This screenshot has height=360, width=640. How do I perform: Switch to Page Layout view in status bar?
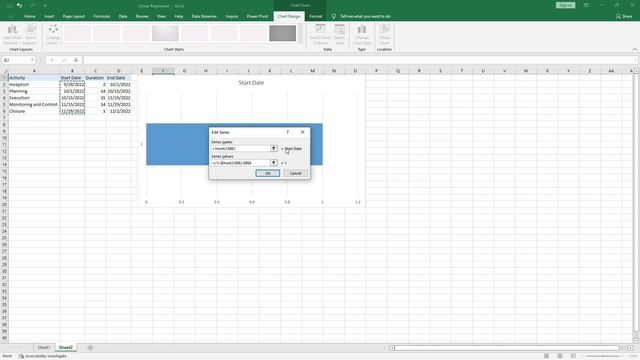pos(560,356)
